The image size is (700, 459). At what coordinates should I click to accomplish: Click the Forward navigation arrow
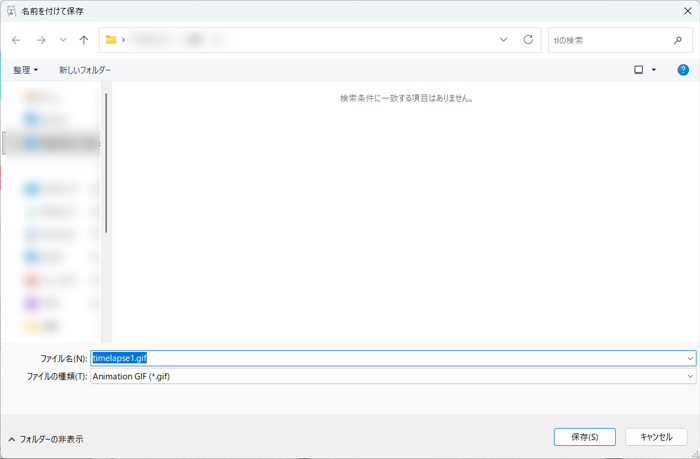(x=40, y=40)
